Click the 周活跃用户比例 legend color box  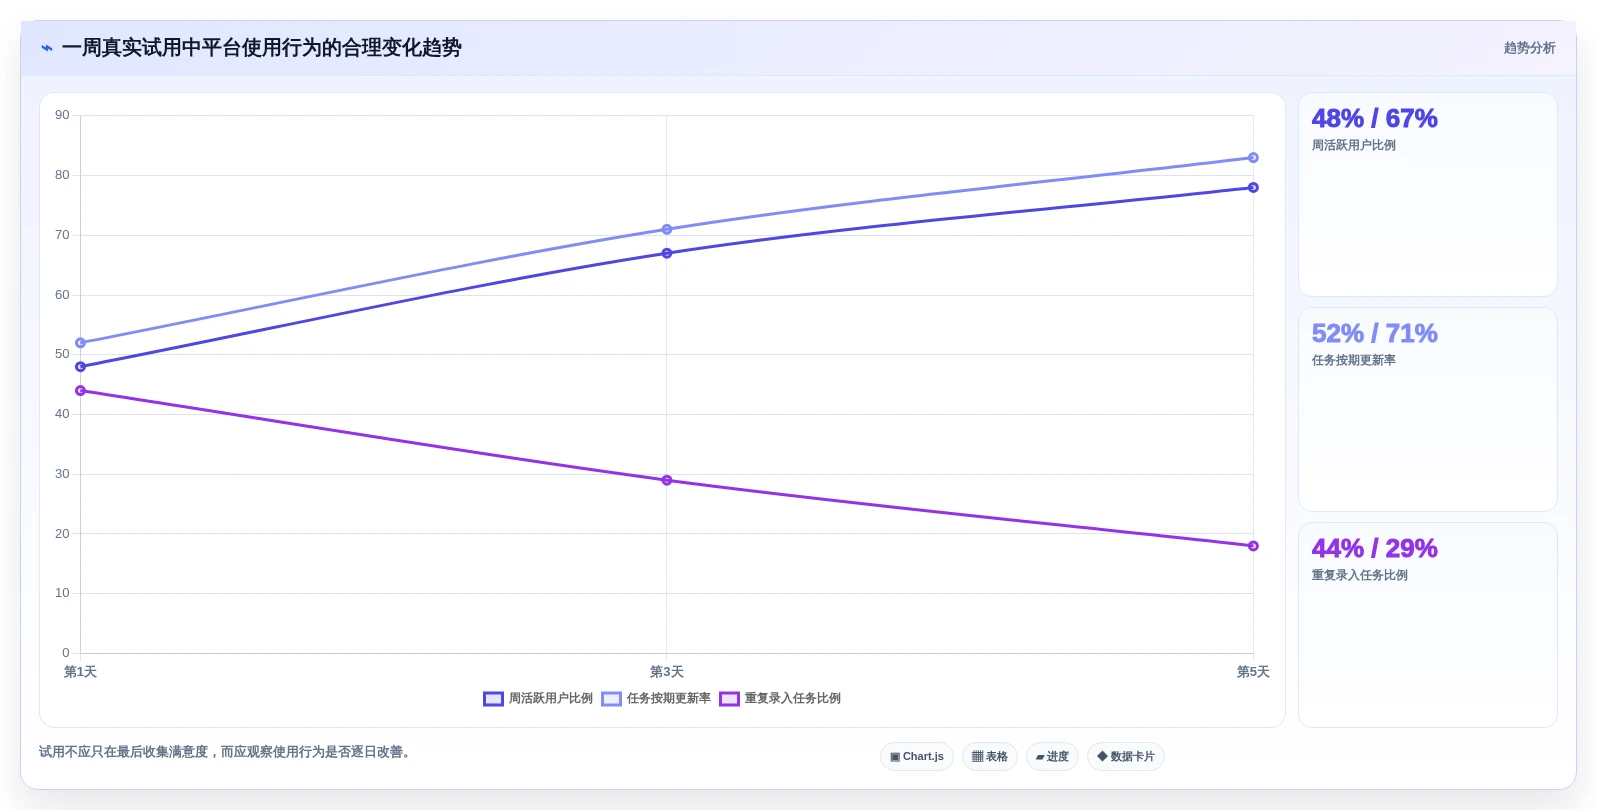point(493,699)
